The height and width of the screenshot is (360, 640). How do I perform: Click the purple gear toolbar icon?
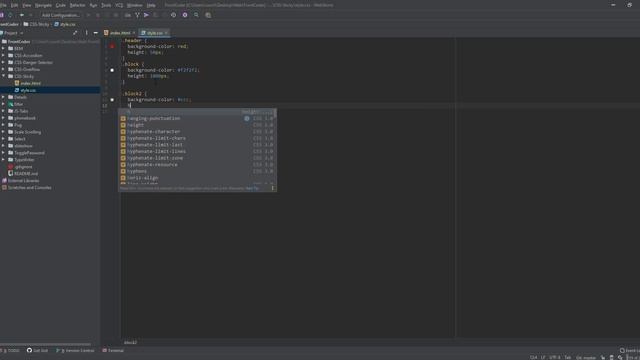(185, 15)
